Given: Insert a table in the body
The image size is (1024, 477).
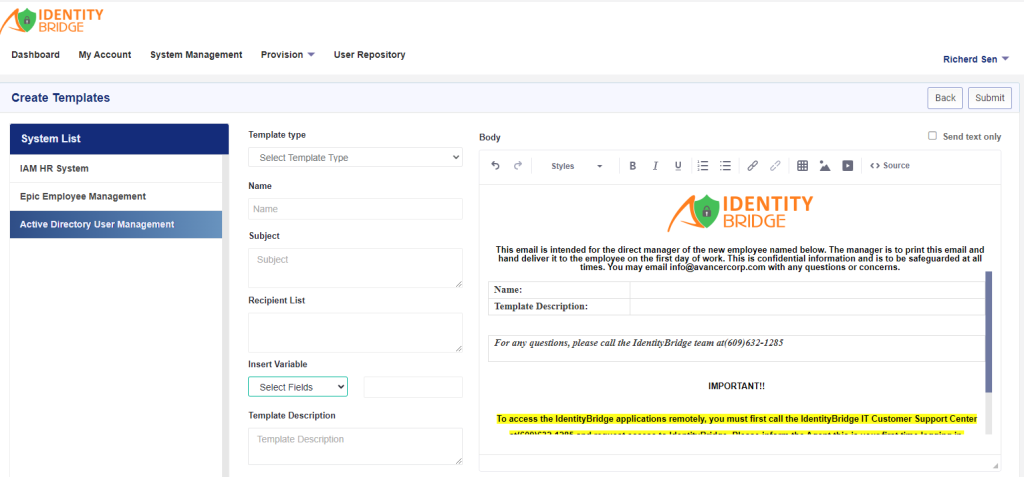Looking at the screenshot, I should tap(803, 166).
